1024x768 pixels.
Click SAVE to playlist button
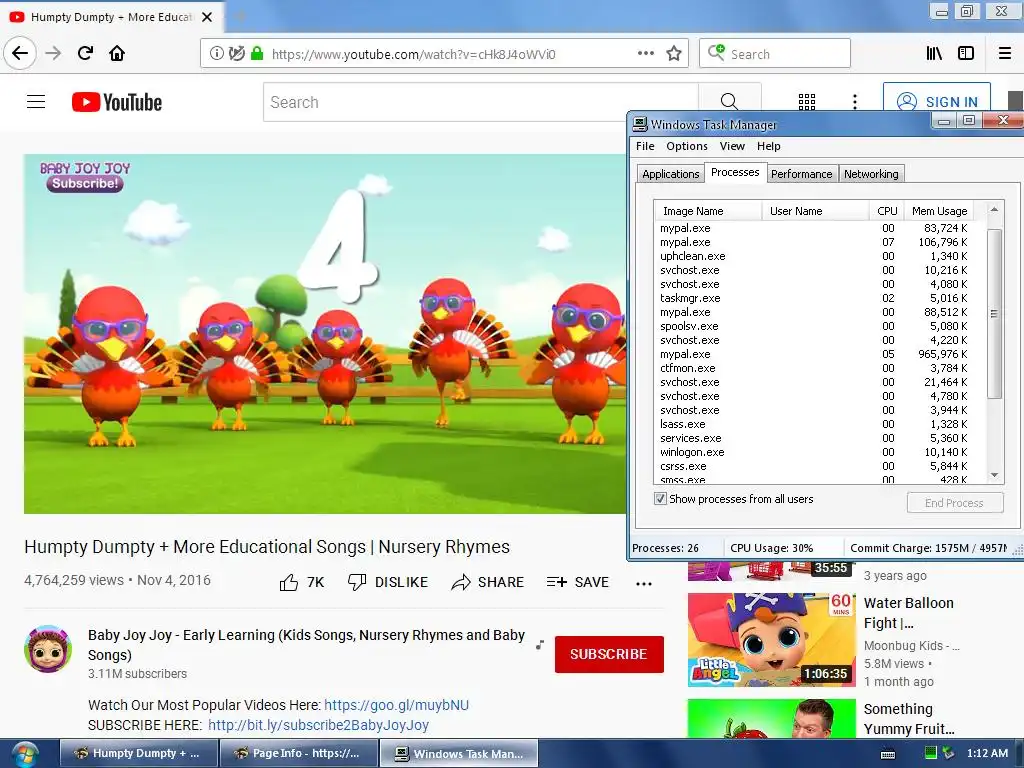(x=578, y=582)
